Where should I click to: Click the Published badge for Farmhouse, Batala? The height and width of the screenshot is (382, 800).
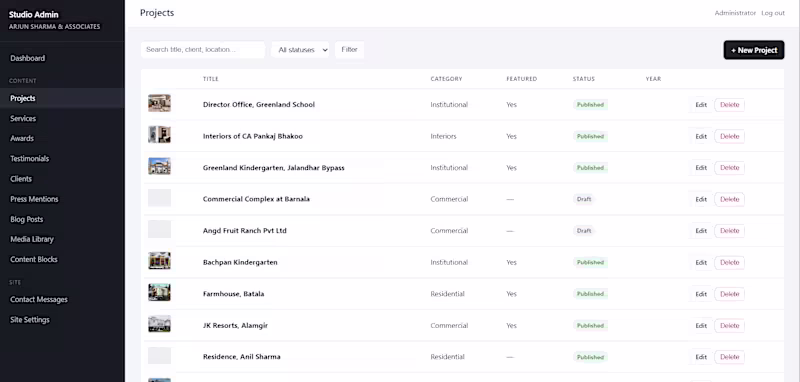(x=590, y=294)
